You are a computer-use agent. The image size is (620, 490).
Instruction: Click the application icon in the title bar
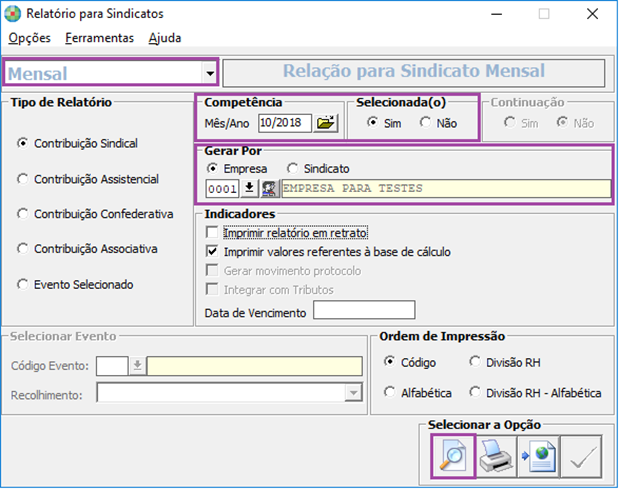pyautogui.click(x=12, y=14)
